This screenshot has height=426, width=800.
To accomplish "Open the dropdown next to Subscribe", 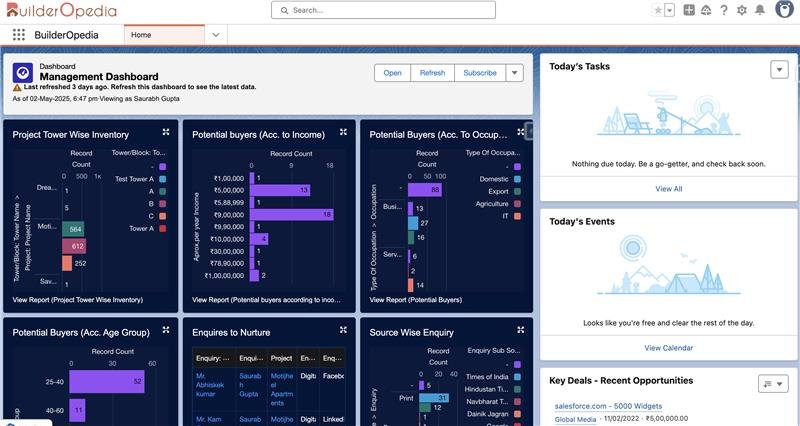I will (514, 73).
